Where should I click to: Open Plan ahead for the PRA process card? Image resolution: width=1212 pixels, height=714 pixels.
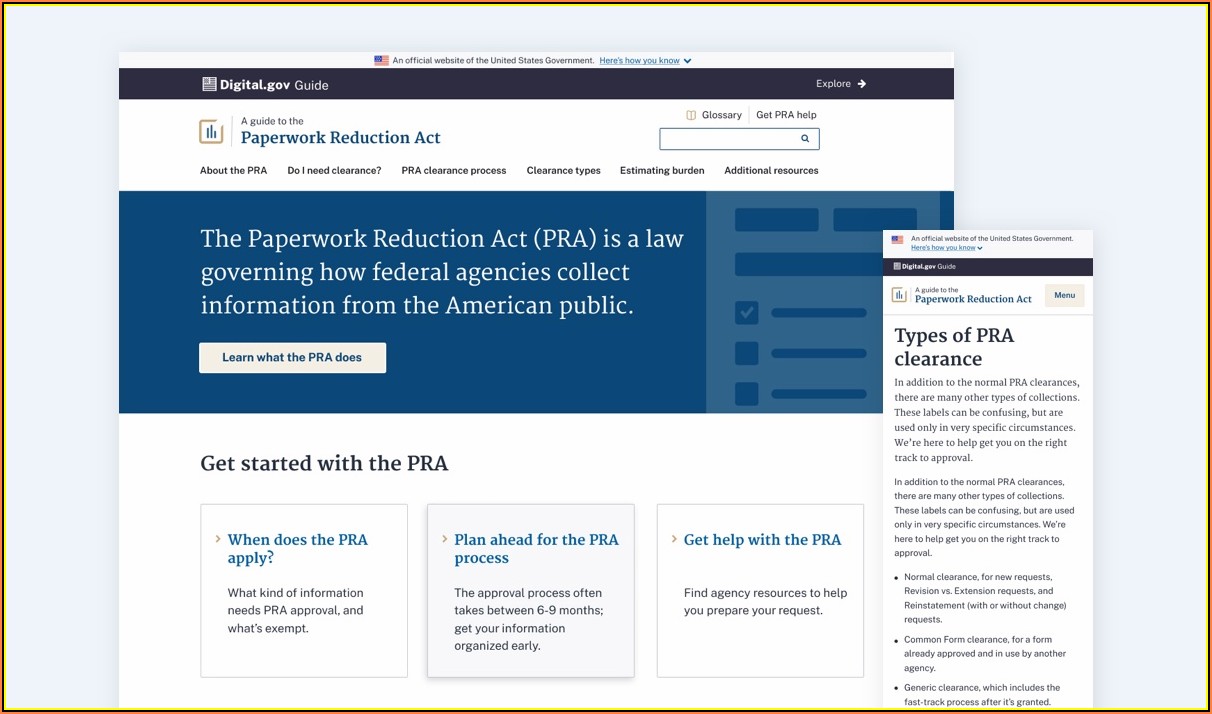pos(531,591)
